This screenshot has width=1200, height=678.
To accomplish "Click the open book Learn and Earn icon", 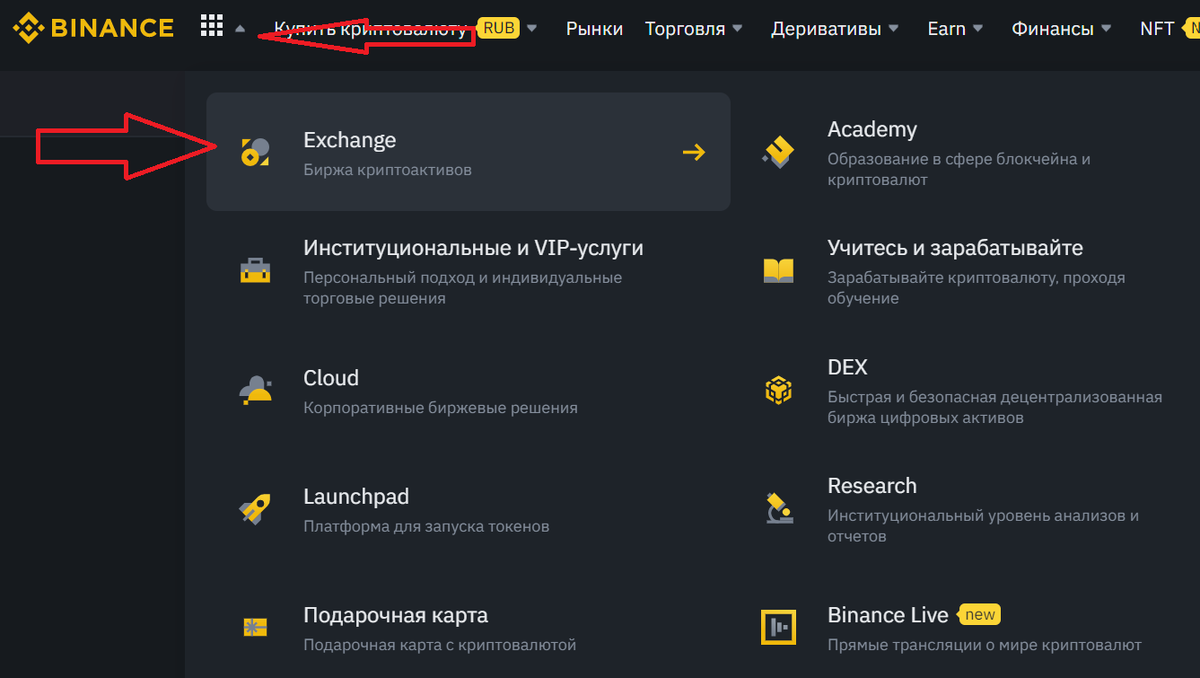I will [x=778, y=270].
